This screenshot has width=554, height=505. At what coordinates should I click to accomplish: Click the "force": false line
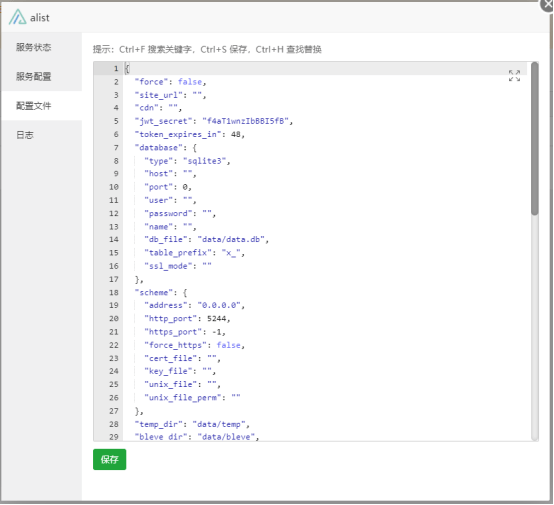(170, 82)
